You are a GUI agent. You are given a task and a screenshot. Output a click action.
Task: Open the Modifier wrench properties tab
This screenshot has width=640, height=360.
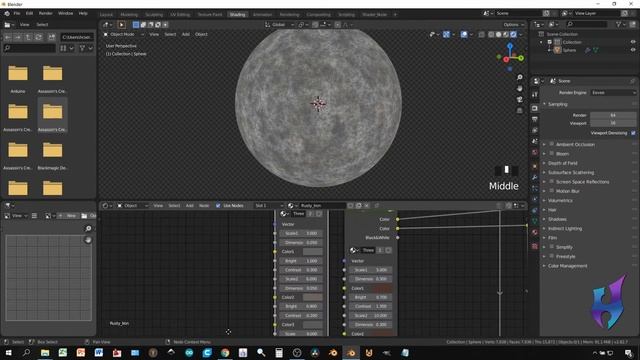point(535,177)
